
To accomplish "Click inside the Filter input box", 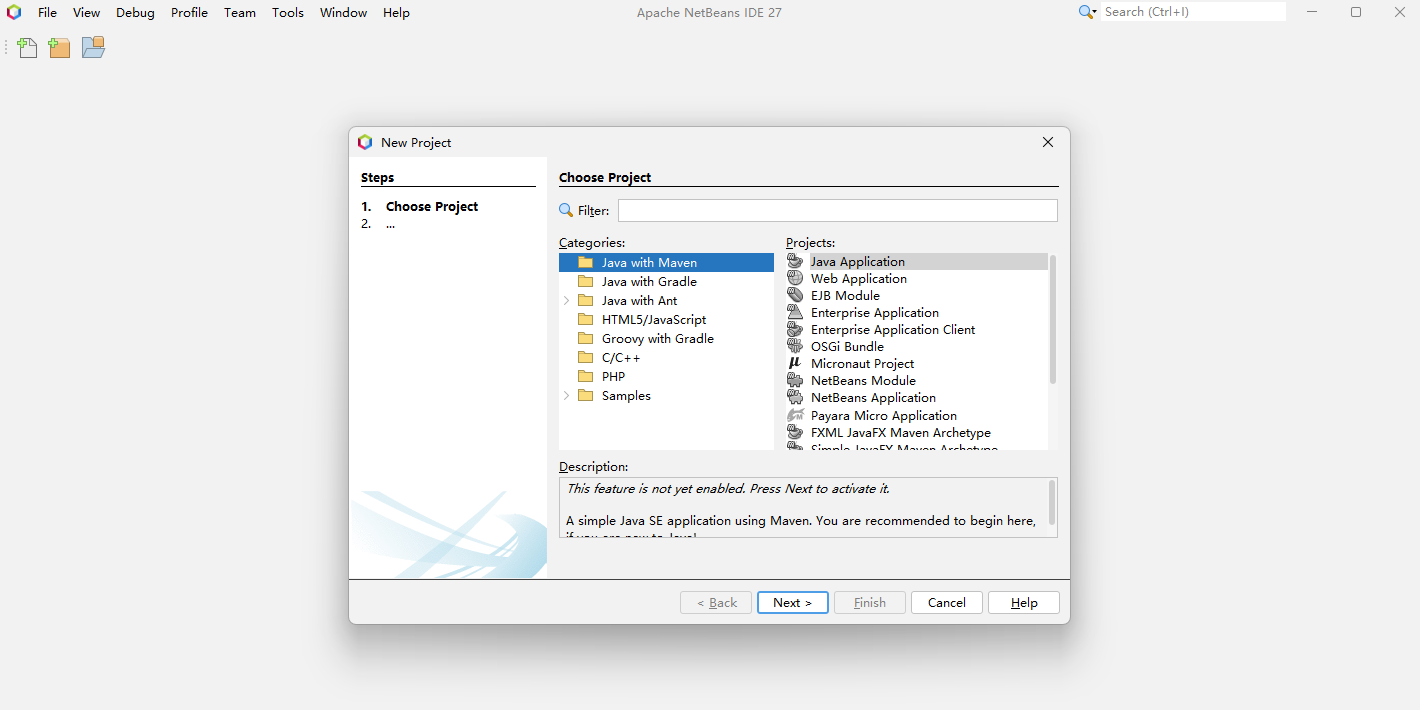I will (837, 210).
